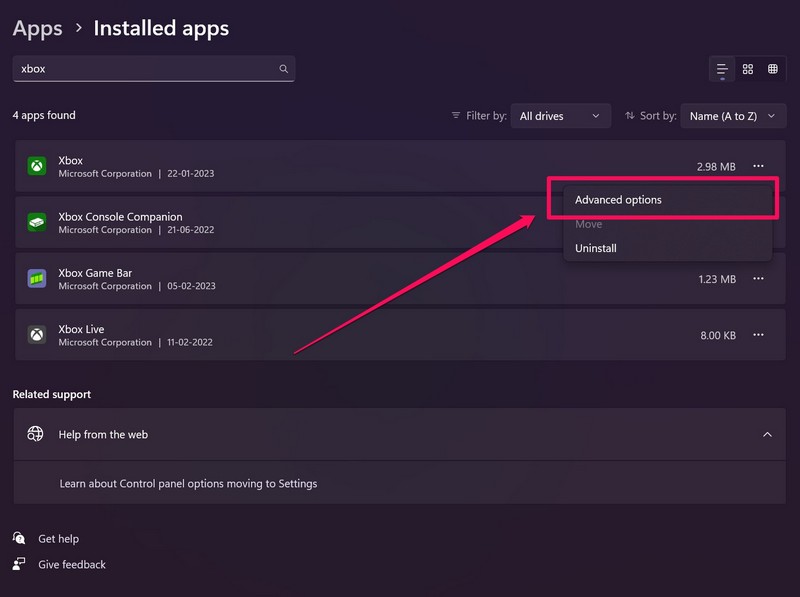The width and height of the screenshot is (800, 597).
Task: Click the Xbox app icon
Action: [x=36, y=167]
